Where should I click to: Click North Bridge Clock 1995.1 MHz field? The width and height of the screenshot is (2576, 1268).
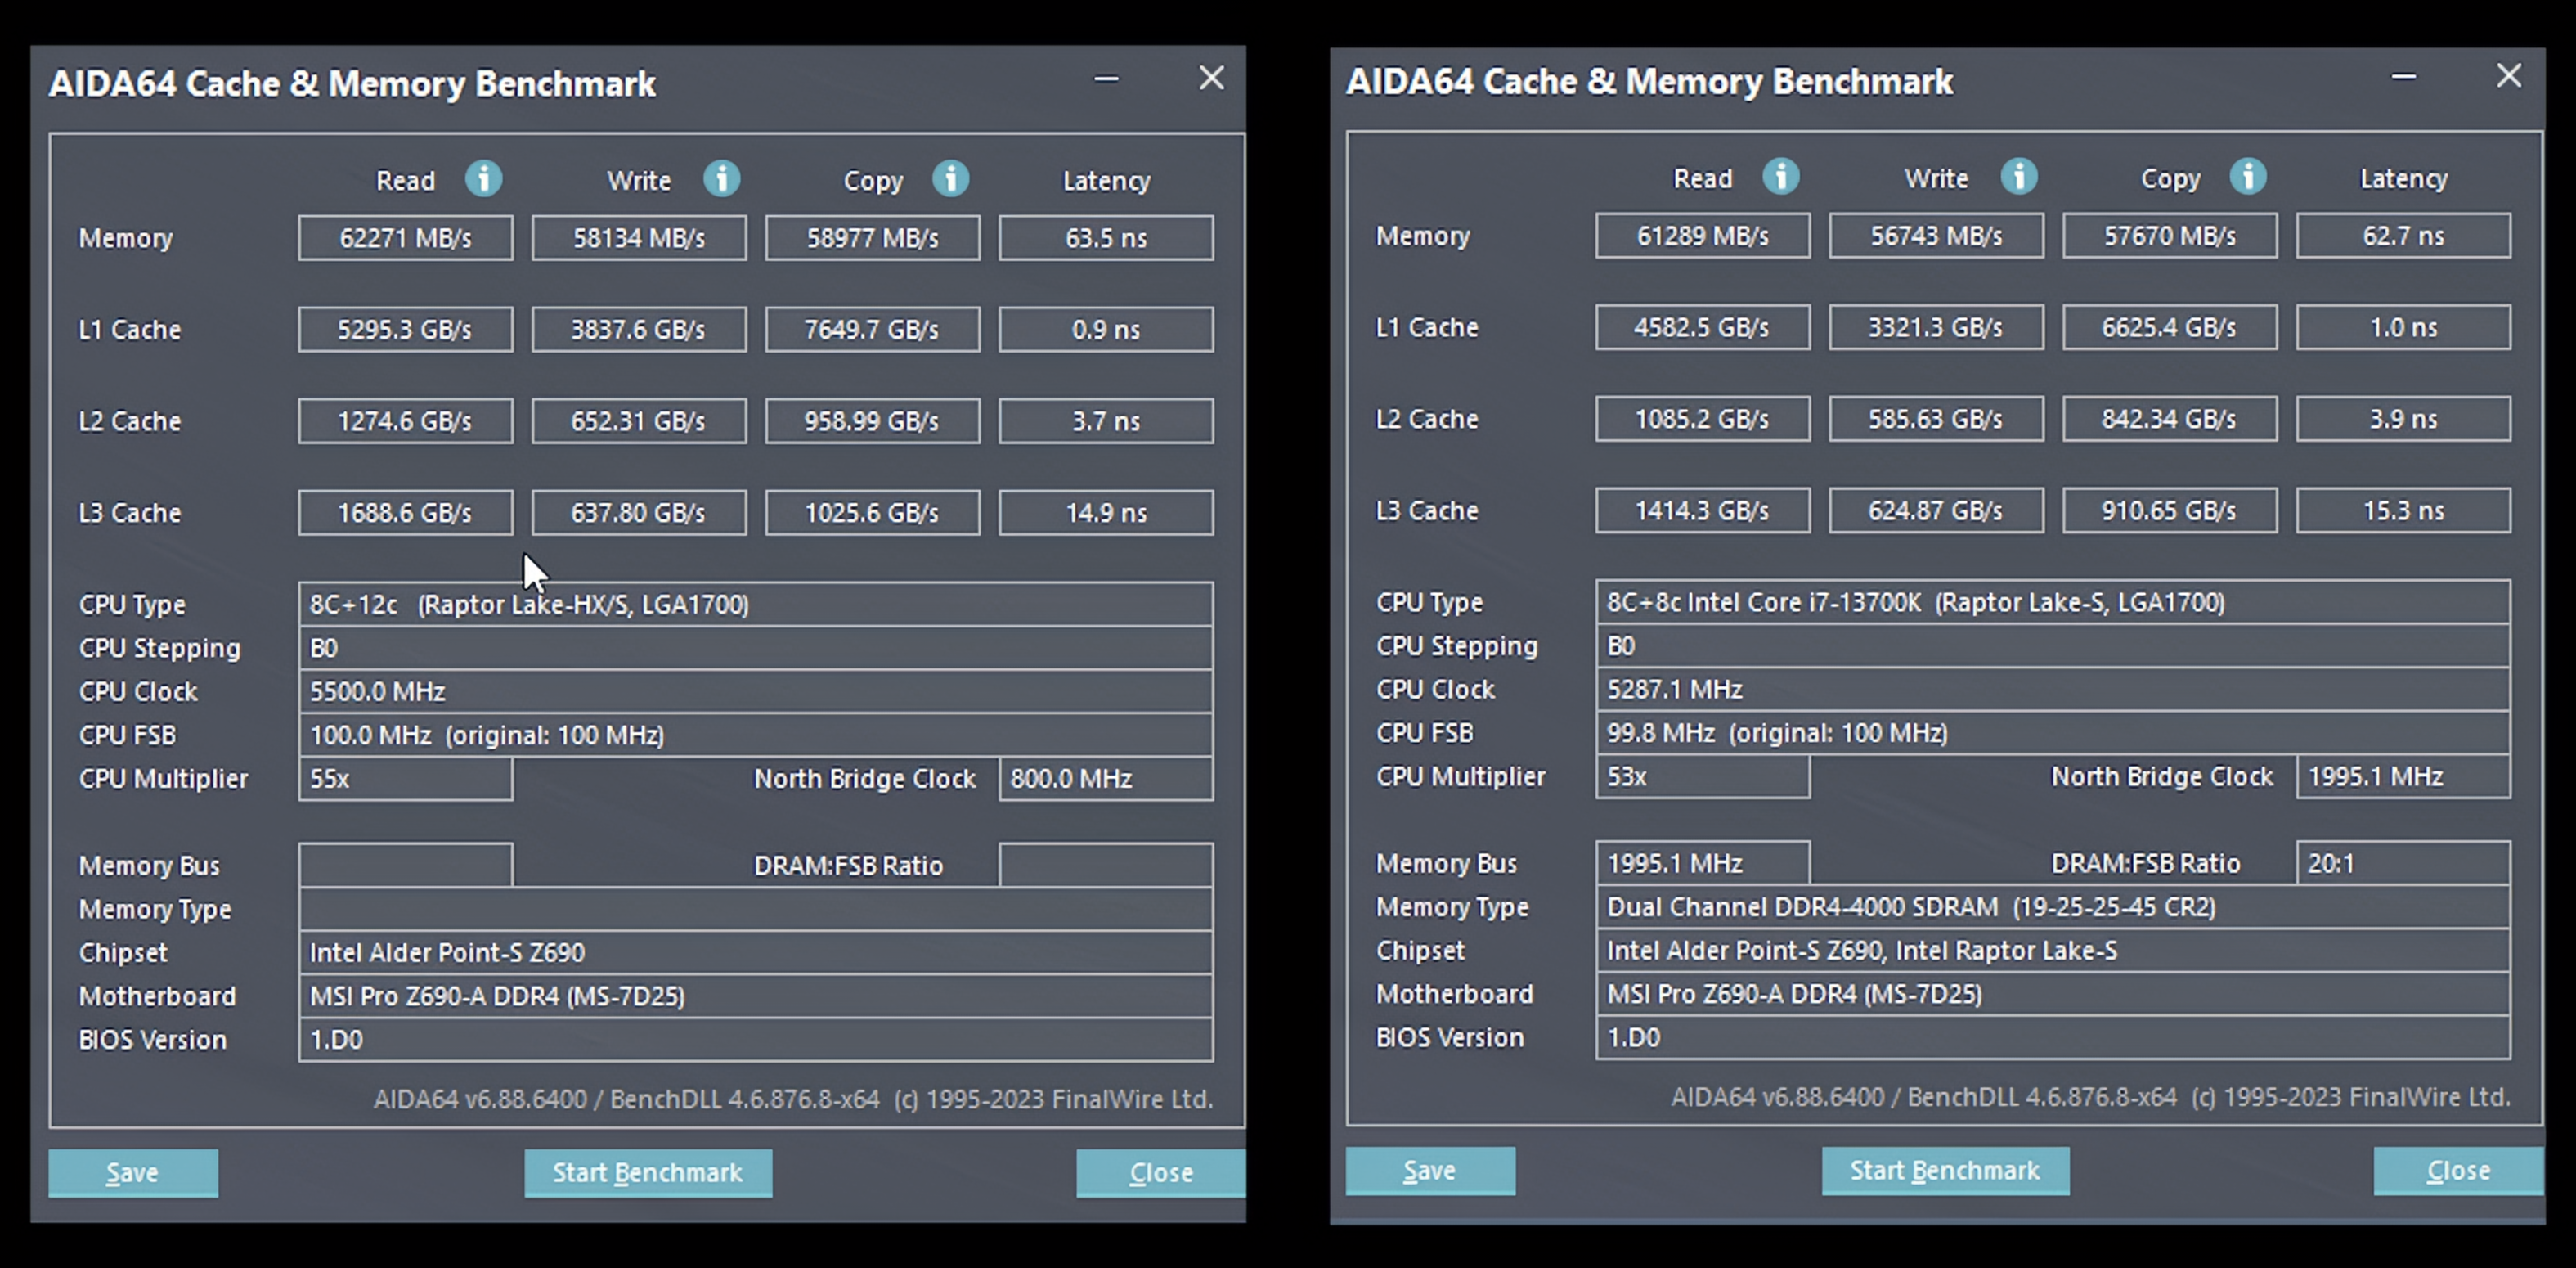pyautogui.click(x=2403, y=776)
